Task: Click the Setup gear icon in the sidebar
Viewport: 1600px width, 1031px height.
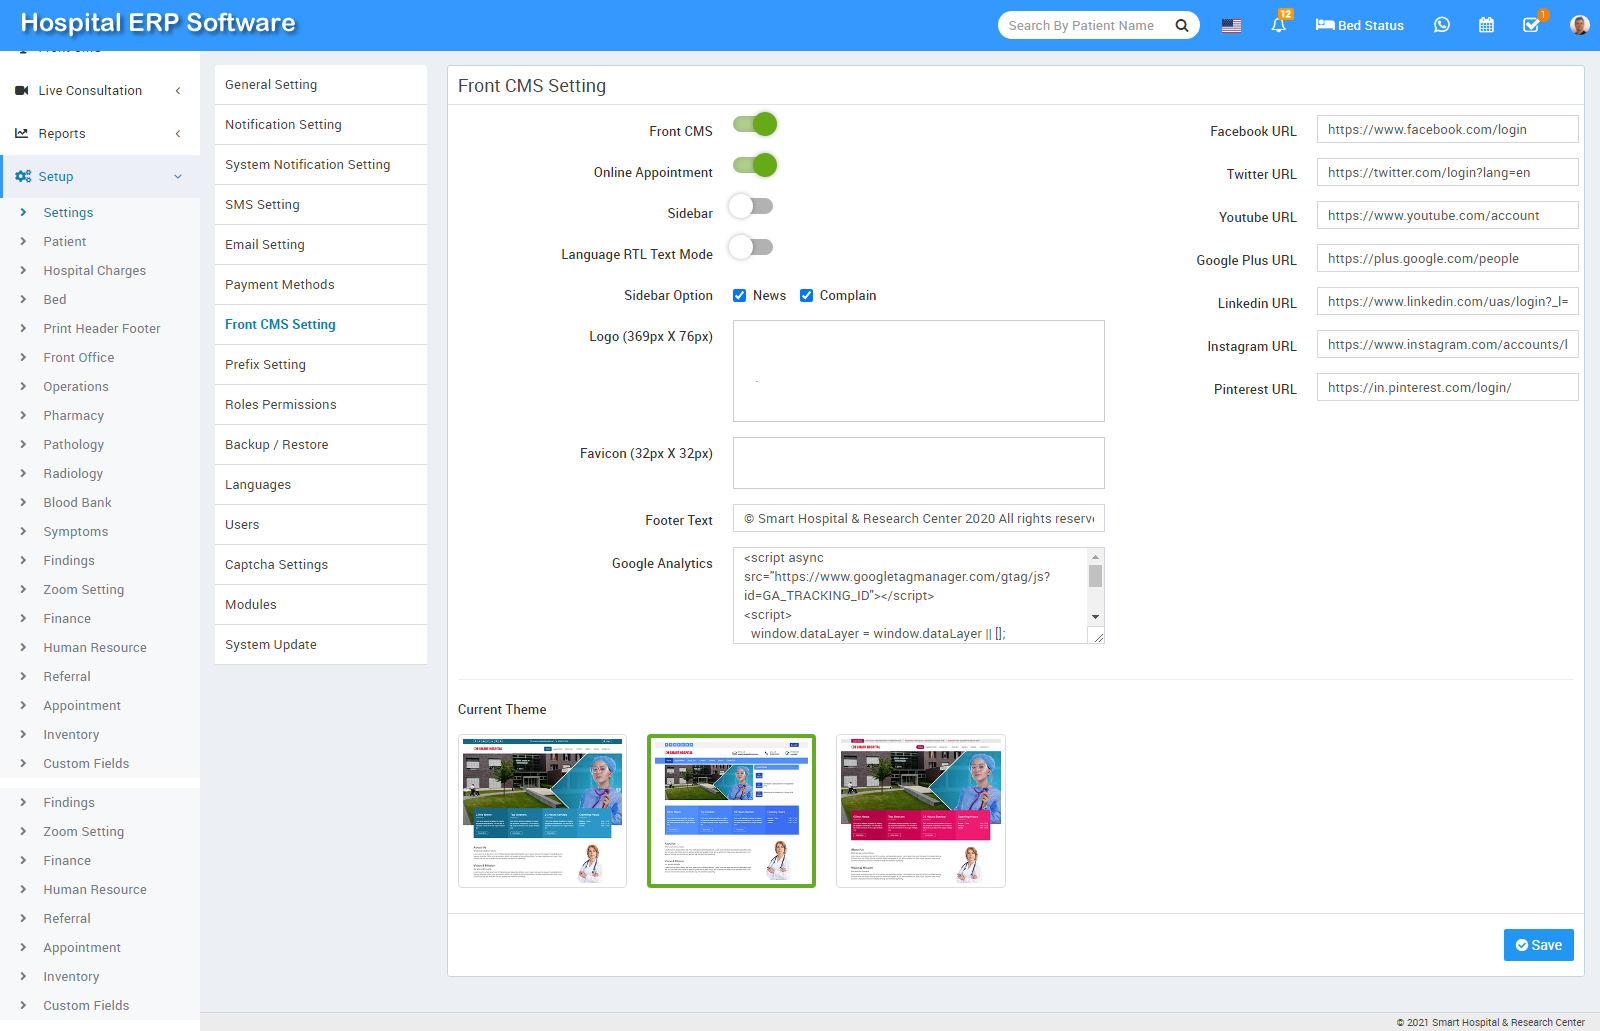Action: coord(23,176)
